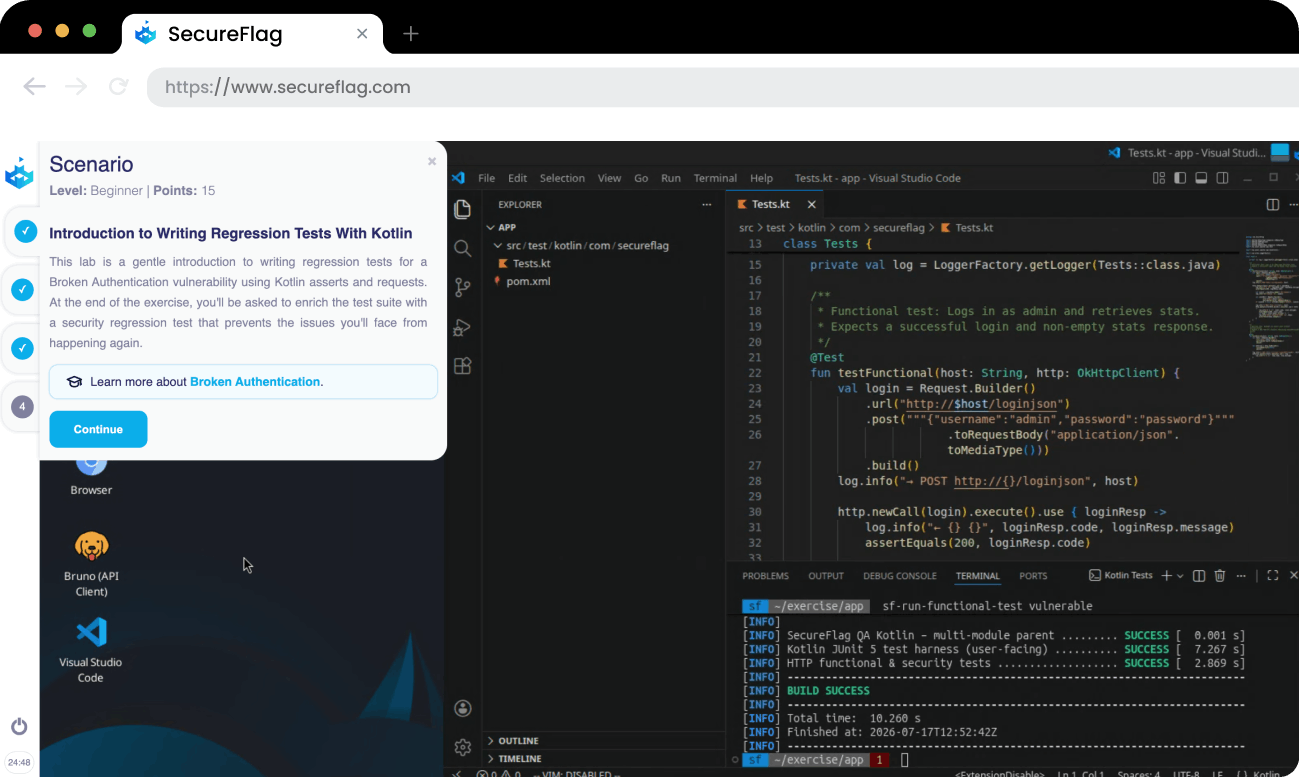Image resolution: width=1300 pixels, height=779 pixels.
Task: Reload the browser page
Action: (x=119, y=87)
